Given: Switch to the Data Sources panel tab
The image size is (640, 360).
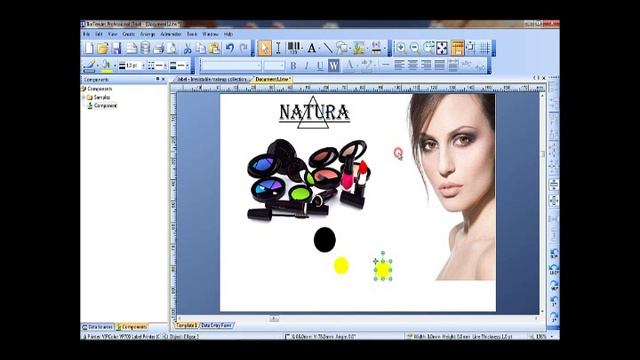Looking at the screenshot, I should pyautogui.click(x=98, y=327).
